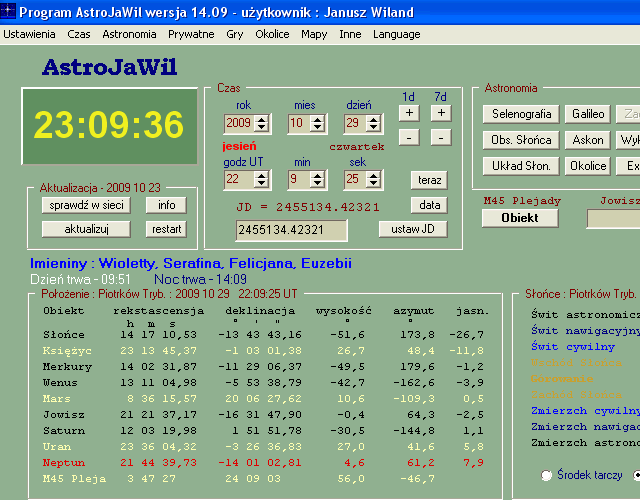Open the Gry menu
Viewport: 640px width, 500px height.
click(x=235, y=34)
